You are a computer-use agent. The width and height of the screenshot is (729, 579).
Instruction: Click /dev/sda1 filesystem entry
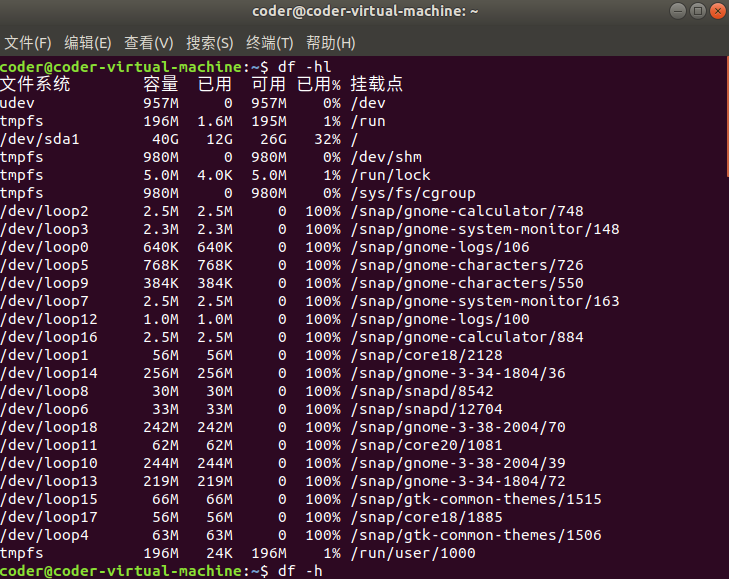point(40,139)
